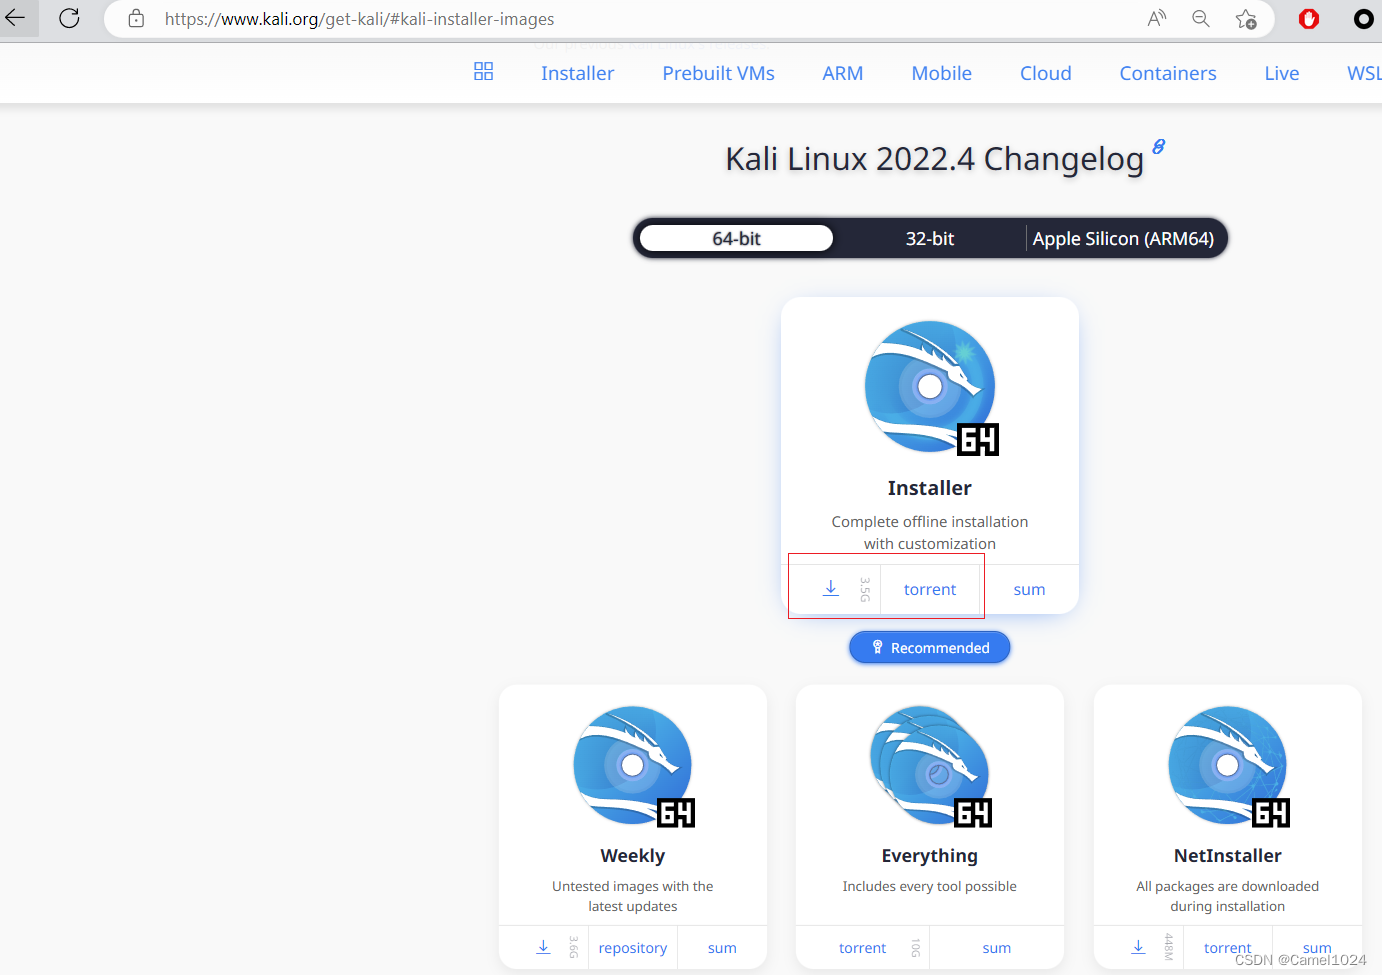The height and width of the screenshot is (975, 1382).
Task: Click 'Includes every tool possible' text
Action: click(930, 886)
